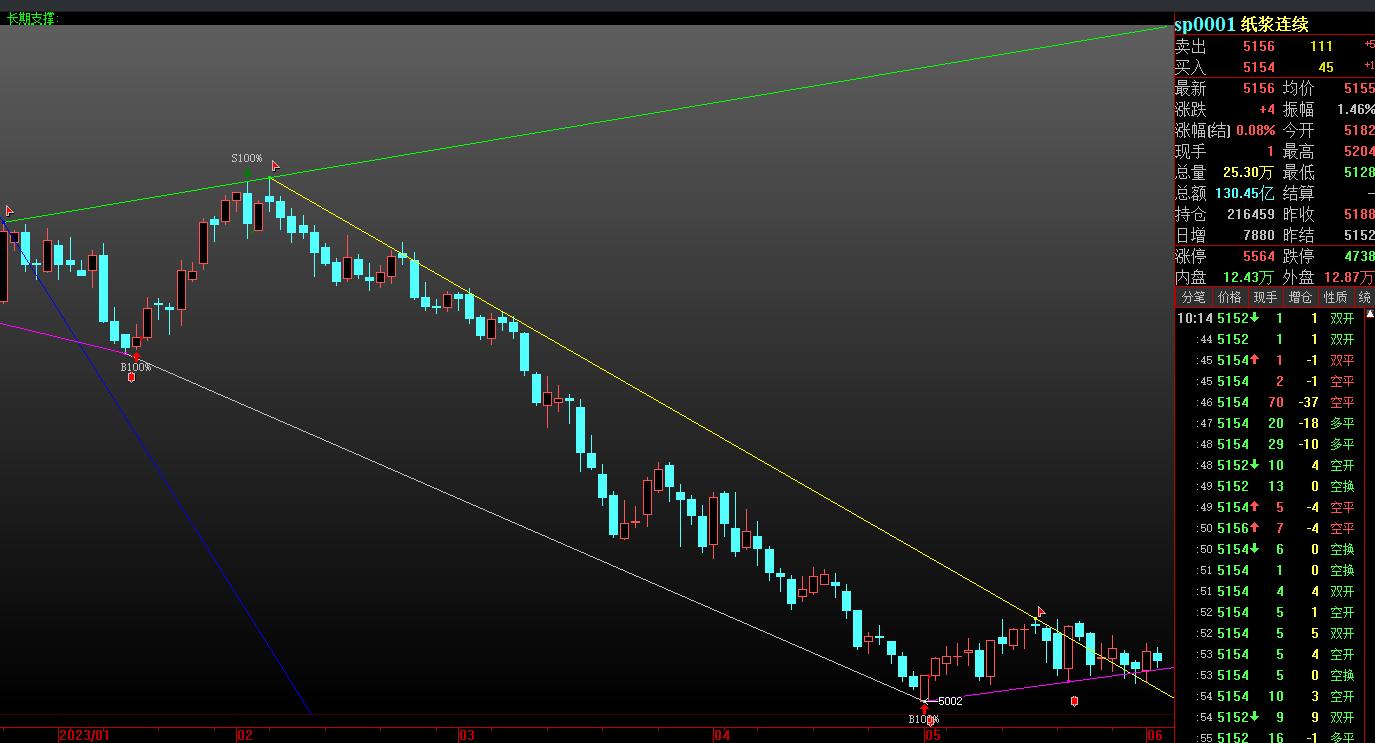Click the 卖出 ask price 5156
Screen dimensions: 1375x743
point(1259,46)
